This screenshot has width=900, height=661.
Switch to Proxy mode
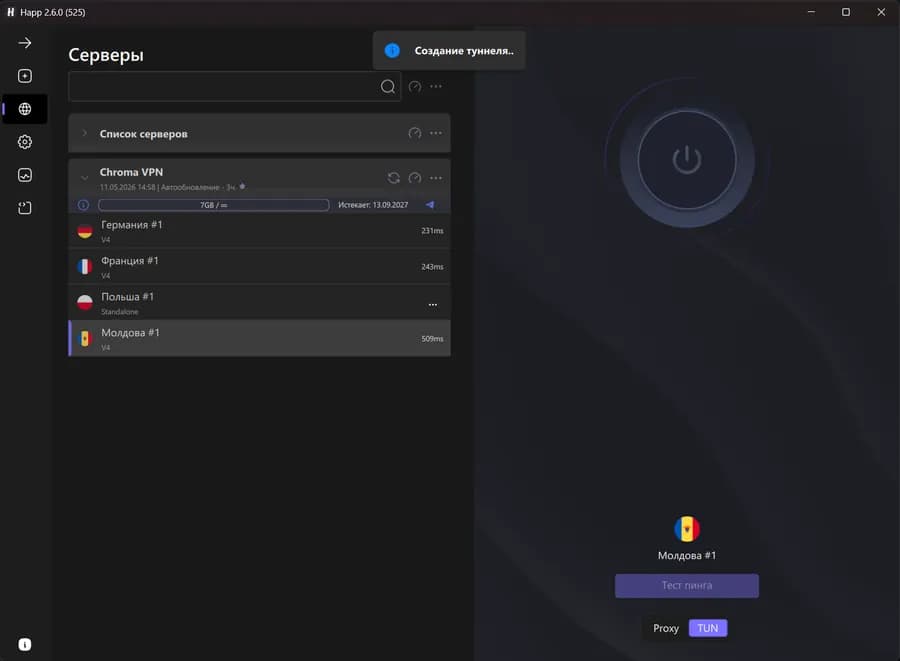666,628
